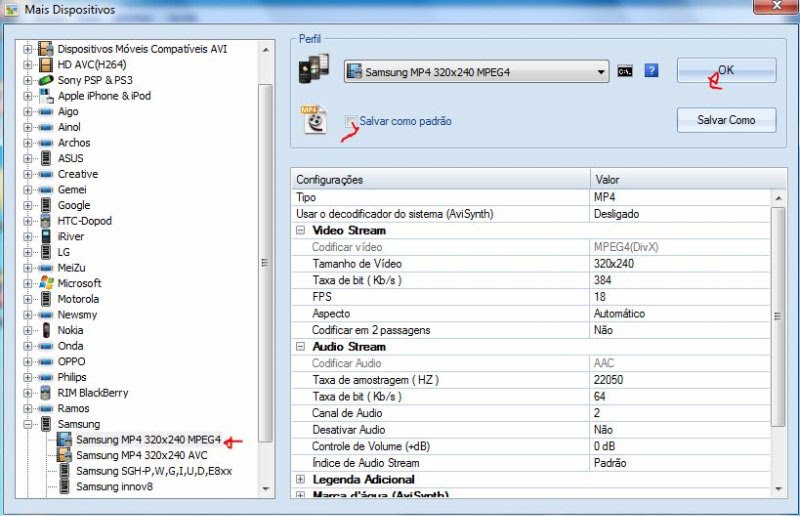This screenshot has height=516, width=800.
Task: Click the Microsoft Windows logo icon
Action: tap(45, 283)
